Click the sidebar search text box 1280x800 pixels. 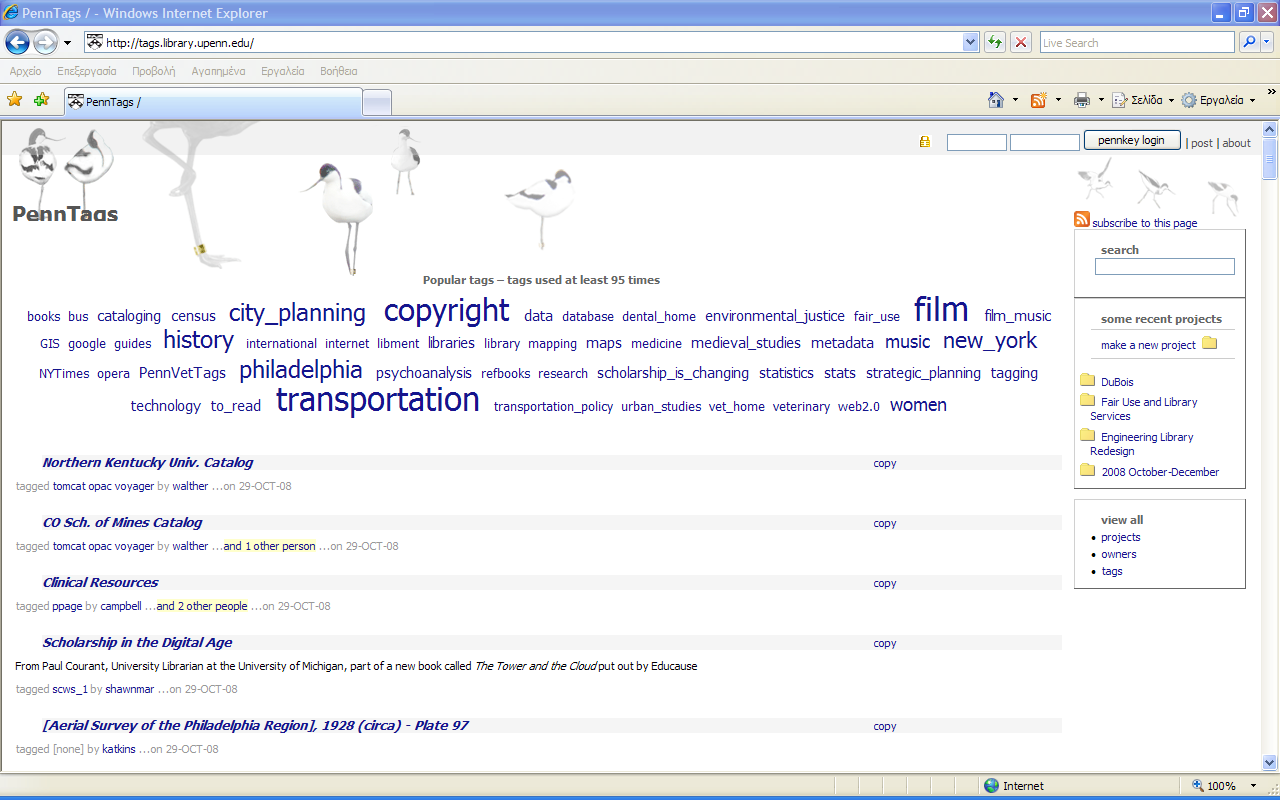[x=1165, y=267]
